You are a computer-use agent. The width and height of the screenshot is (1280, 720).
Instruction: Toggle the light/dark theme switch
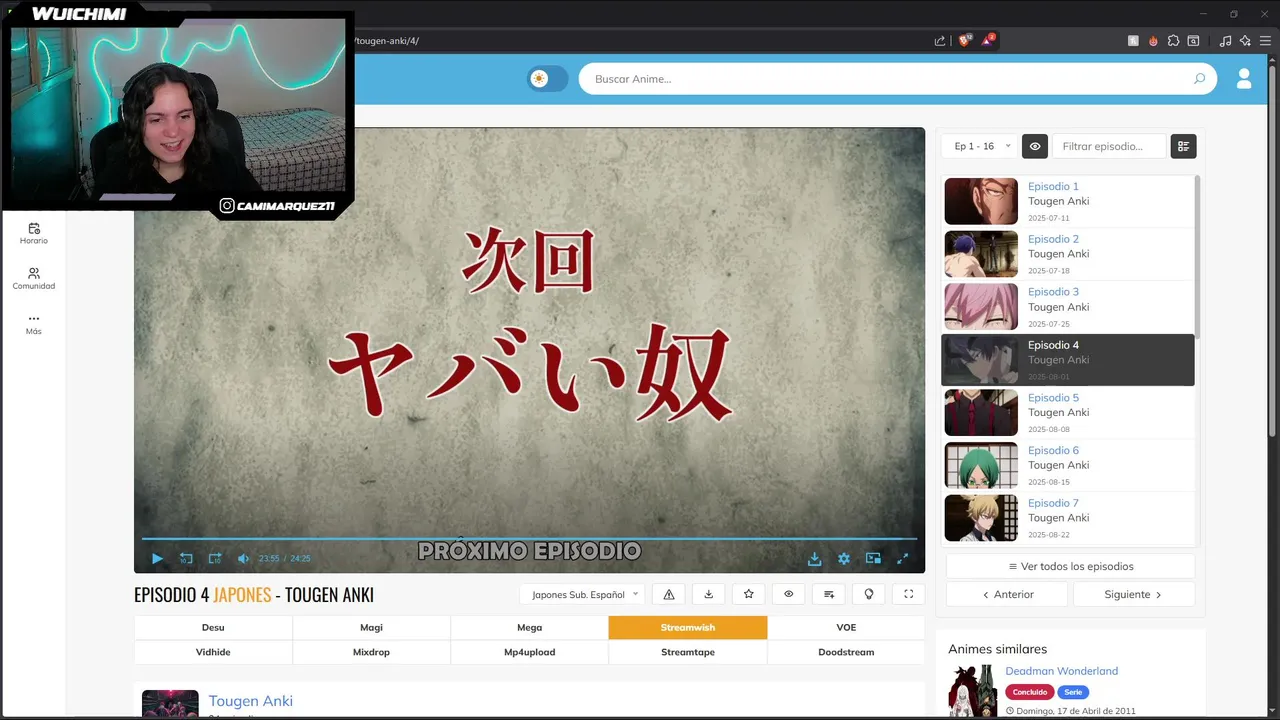(547, 79)
